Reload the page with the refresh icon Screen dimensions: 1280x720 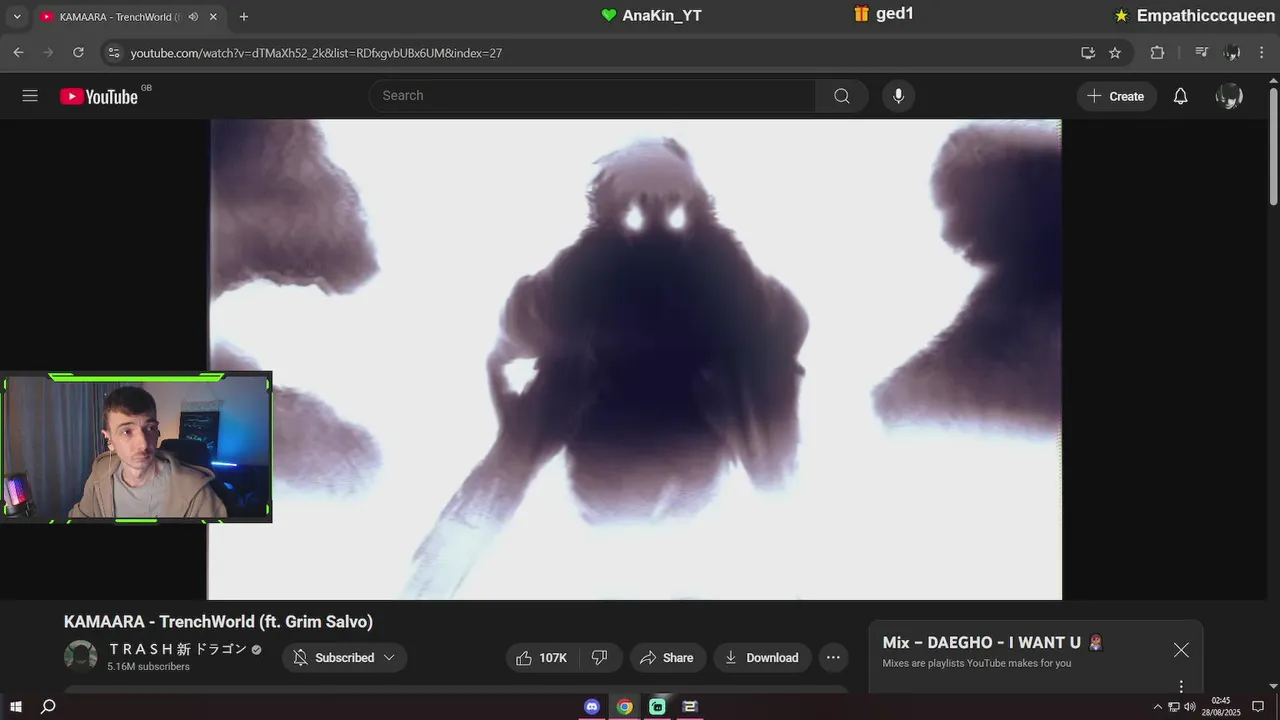click(x=78, y=52)
